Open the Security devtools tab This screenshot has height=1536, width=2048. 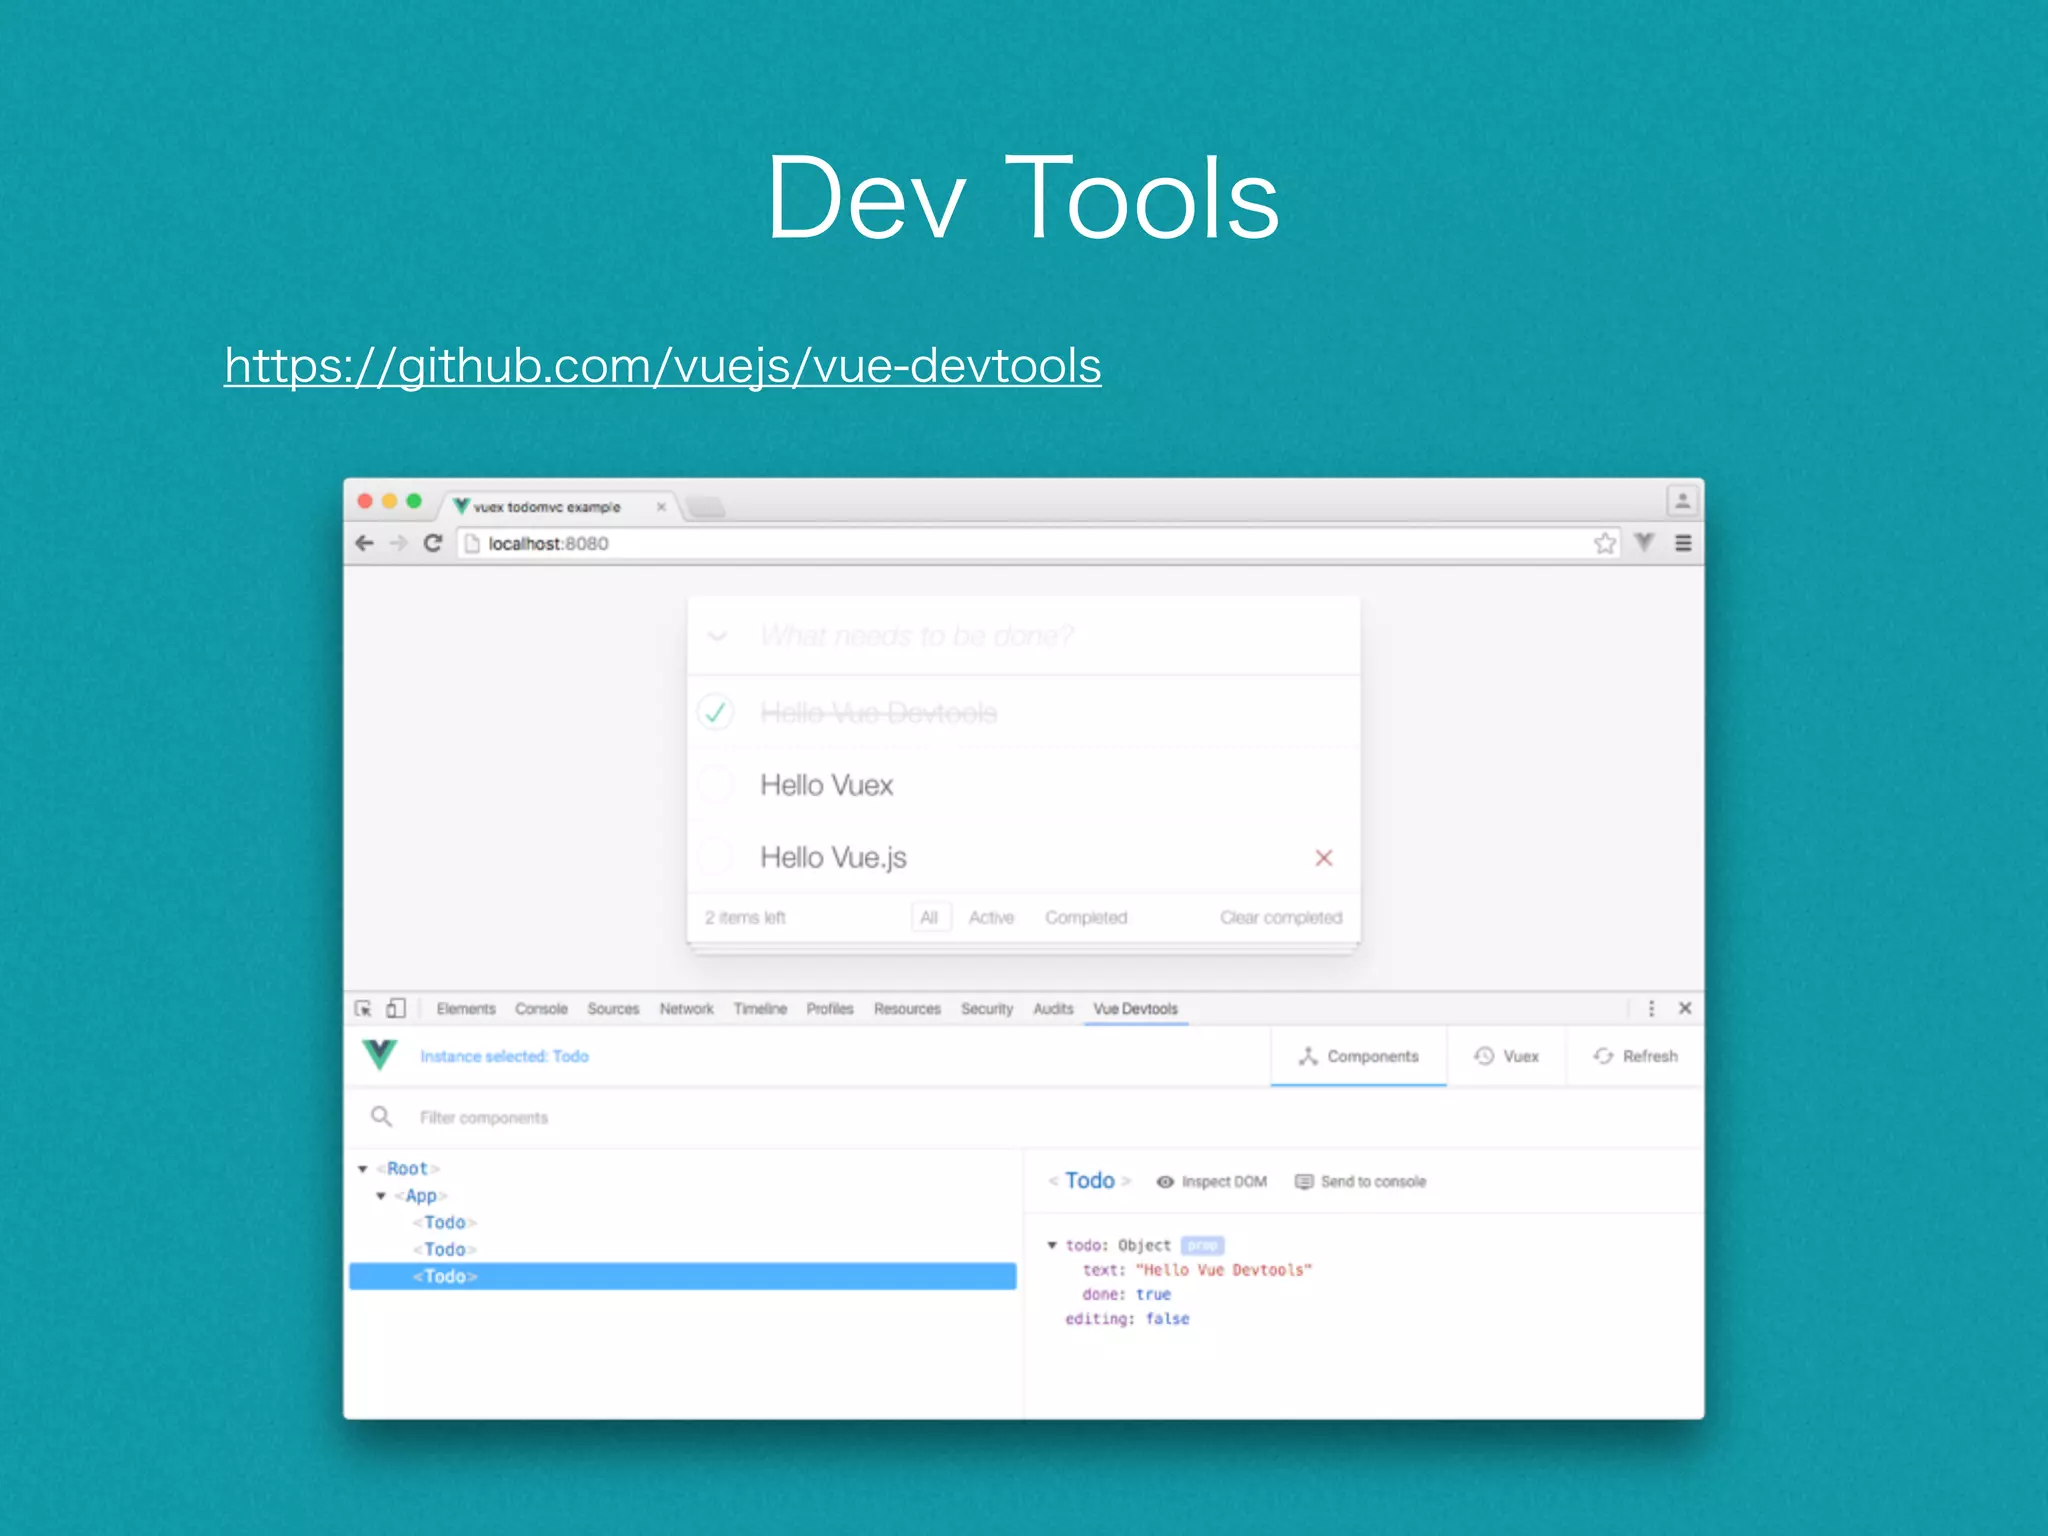987,1009
